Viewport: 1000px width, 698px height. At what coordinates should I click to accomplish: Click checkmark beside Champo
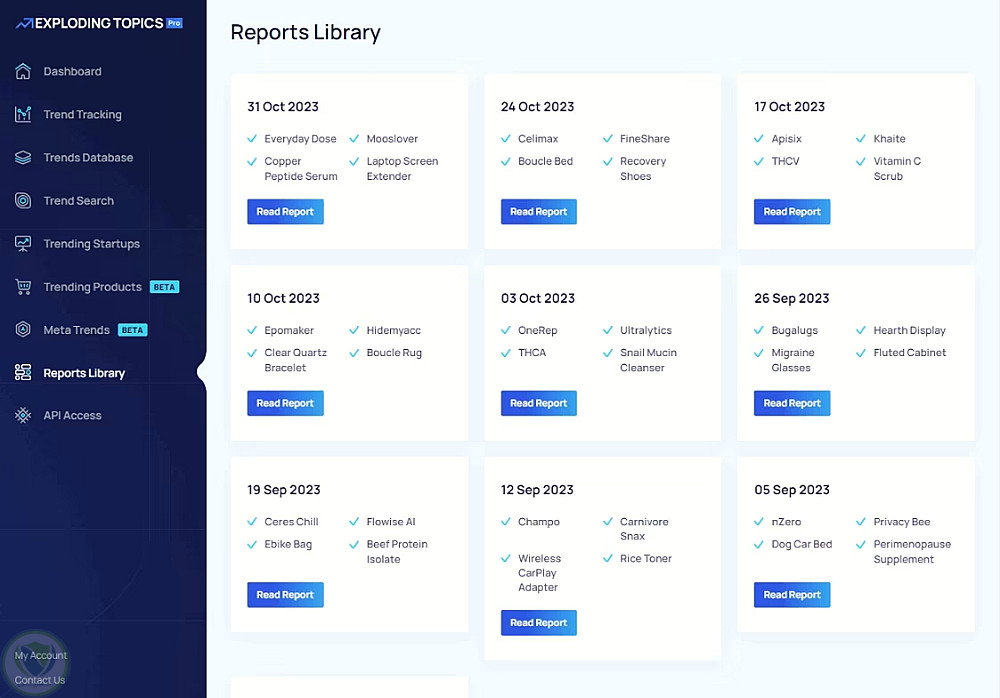(506, 521)
